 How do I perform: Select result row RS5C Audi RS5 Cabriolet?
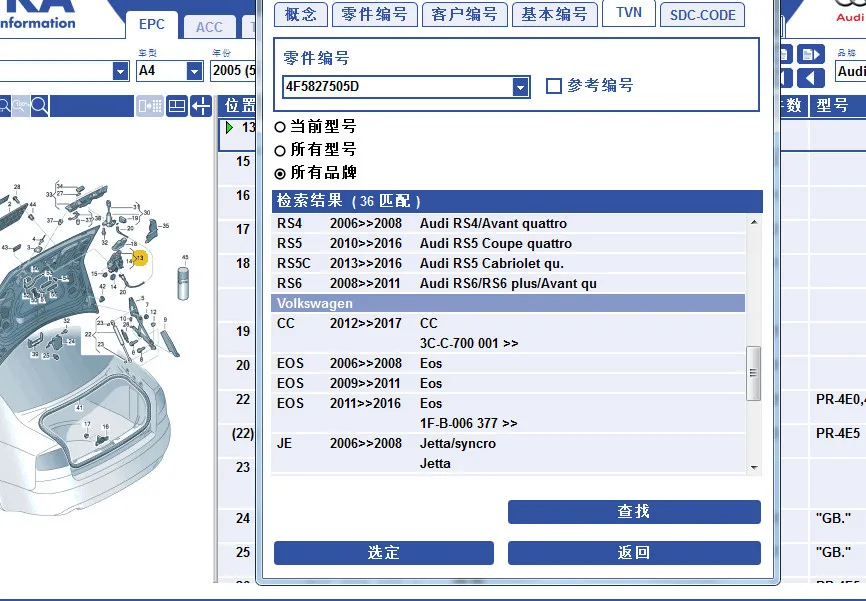508,263
